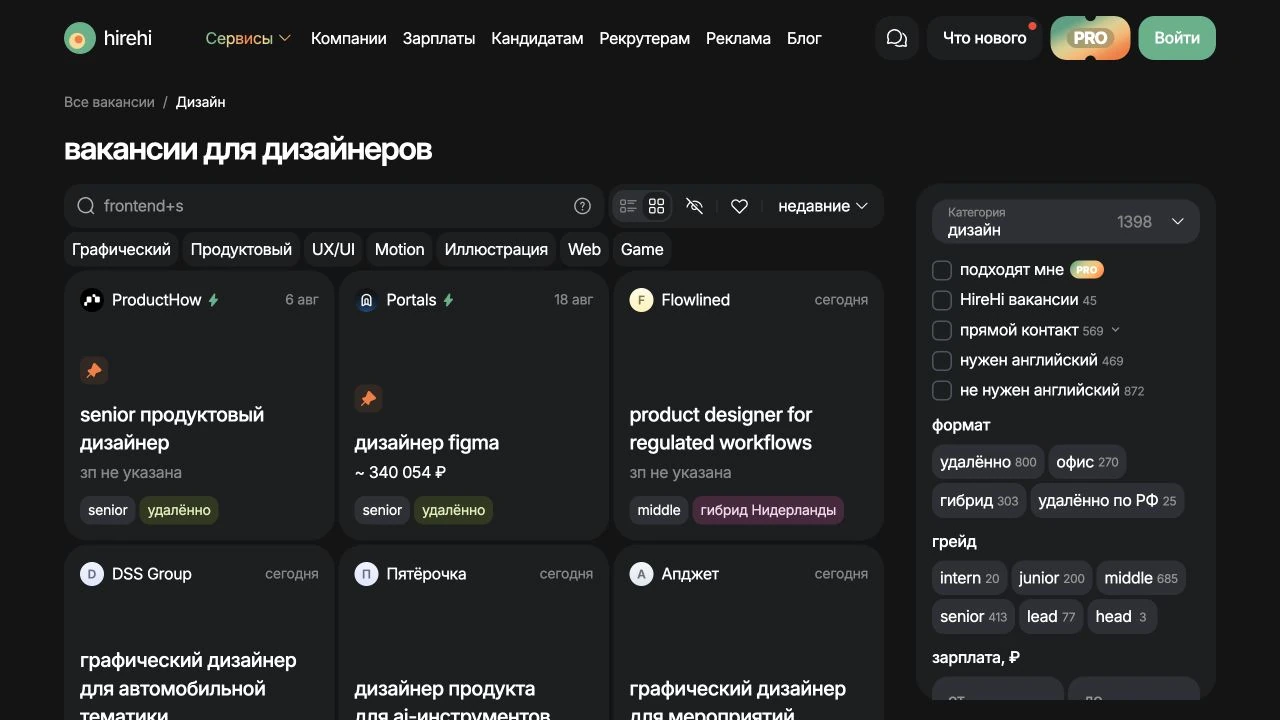Viewport: 1280px width, 720px height.
Task: Toggle the lead 77 grade filter
Action: [x=1051, y=617]
